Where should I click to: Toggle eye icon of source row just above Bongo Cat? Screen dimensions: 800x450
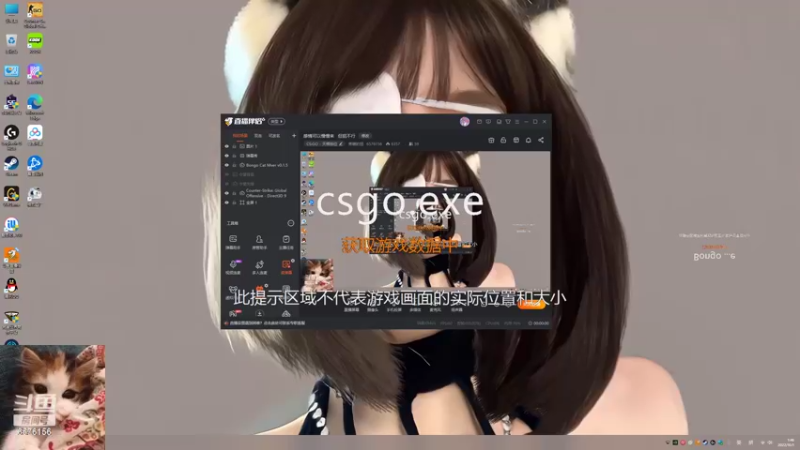pyautogui.click(x=227, y=156)
